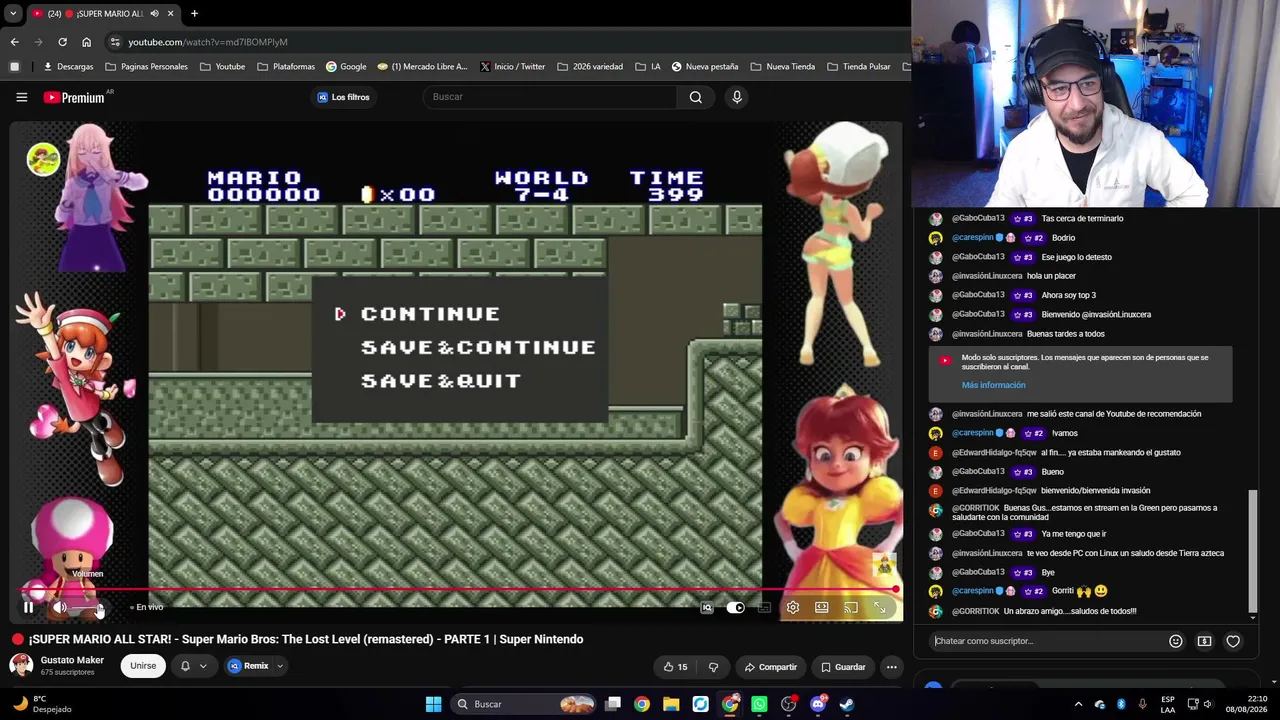Save video with the Guardar button
1280x720 pixels.
click(843, 667)
